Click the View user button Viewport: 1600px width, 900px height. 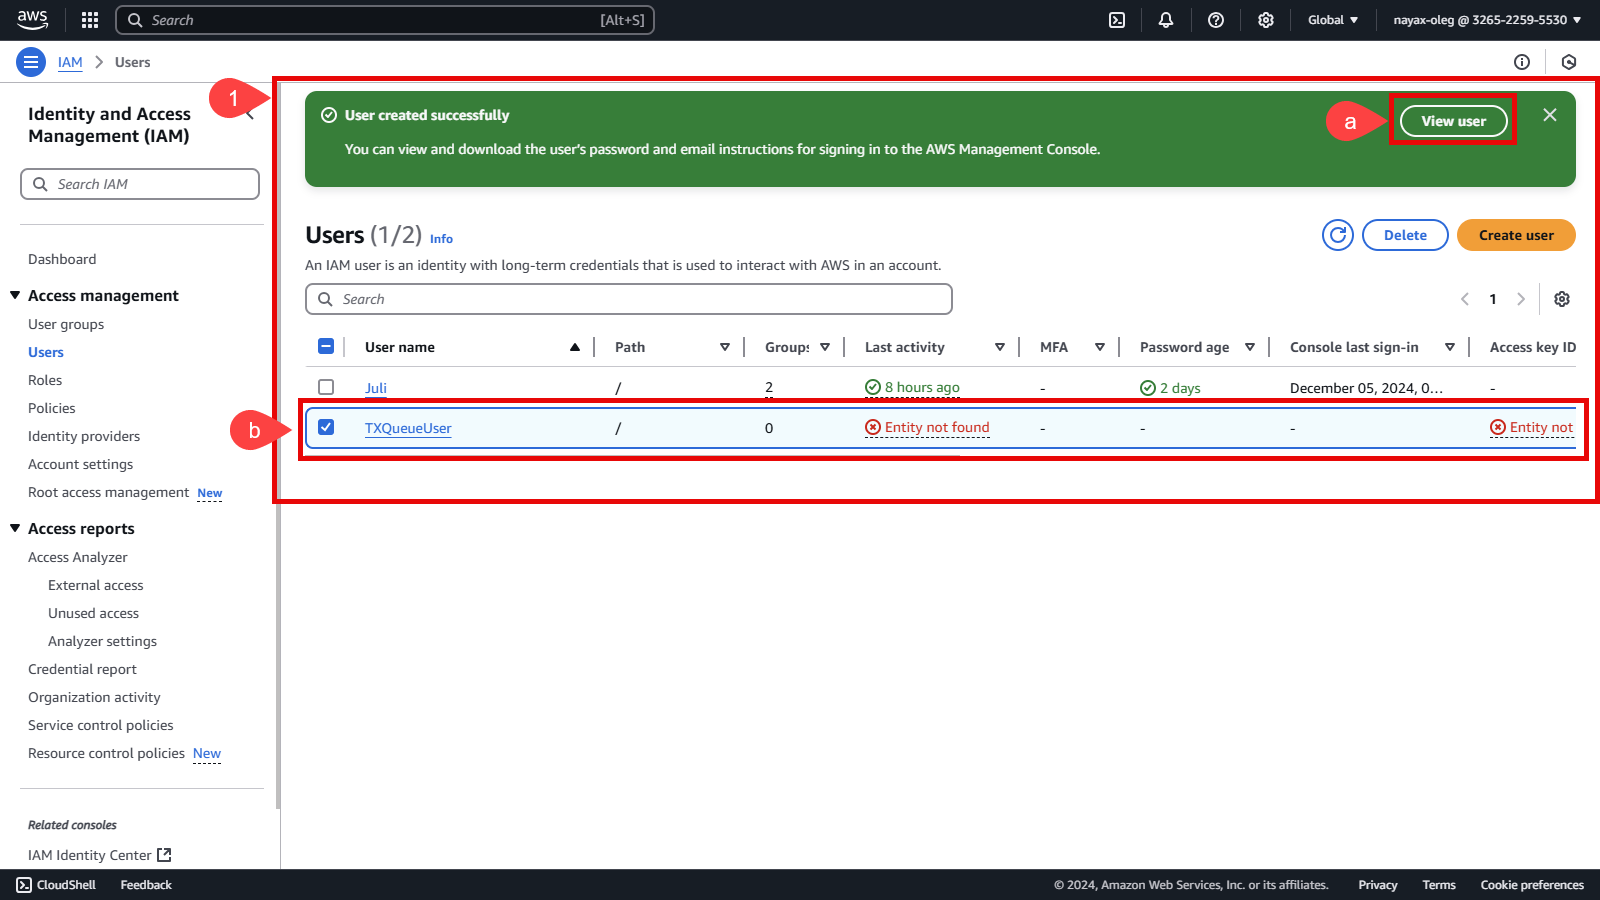point(1453,121)
